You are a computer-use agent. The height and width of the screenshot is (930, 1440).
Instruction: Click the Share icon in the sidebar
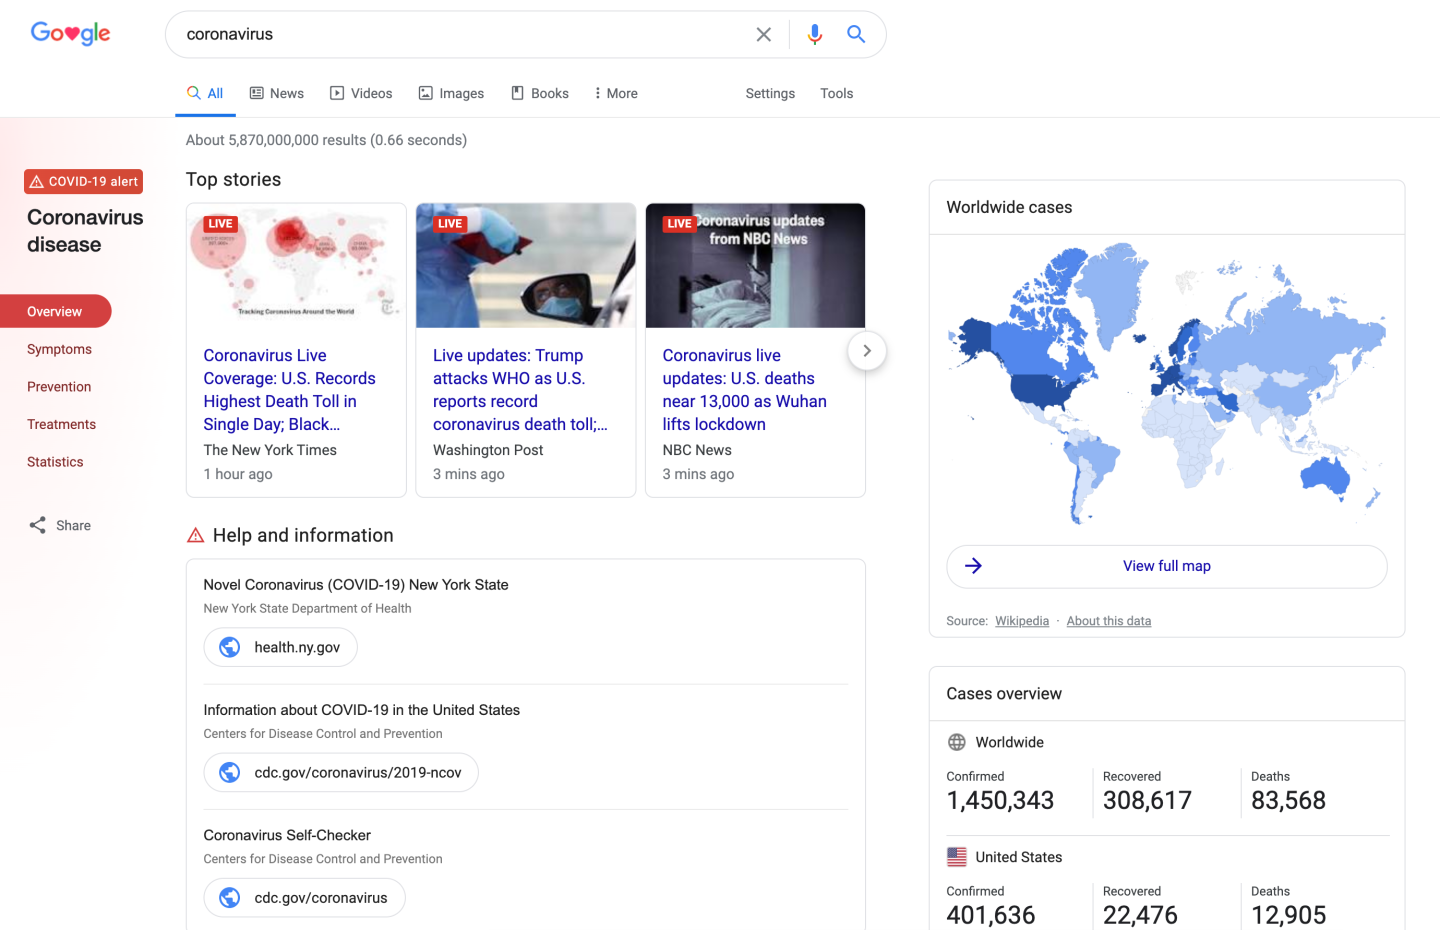click(x=37, y=525)
